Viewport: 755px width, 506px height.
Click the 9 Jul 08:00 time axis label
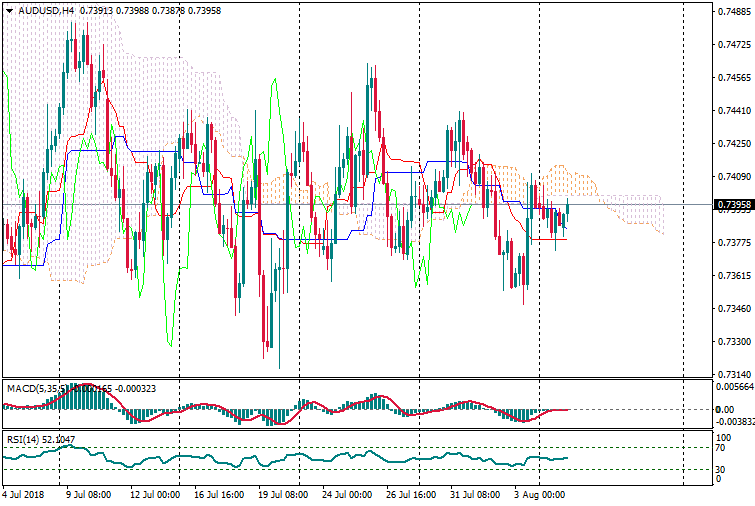tap(89, 495)
